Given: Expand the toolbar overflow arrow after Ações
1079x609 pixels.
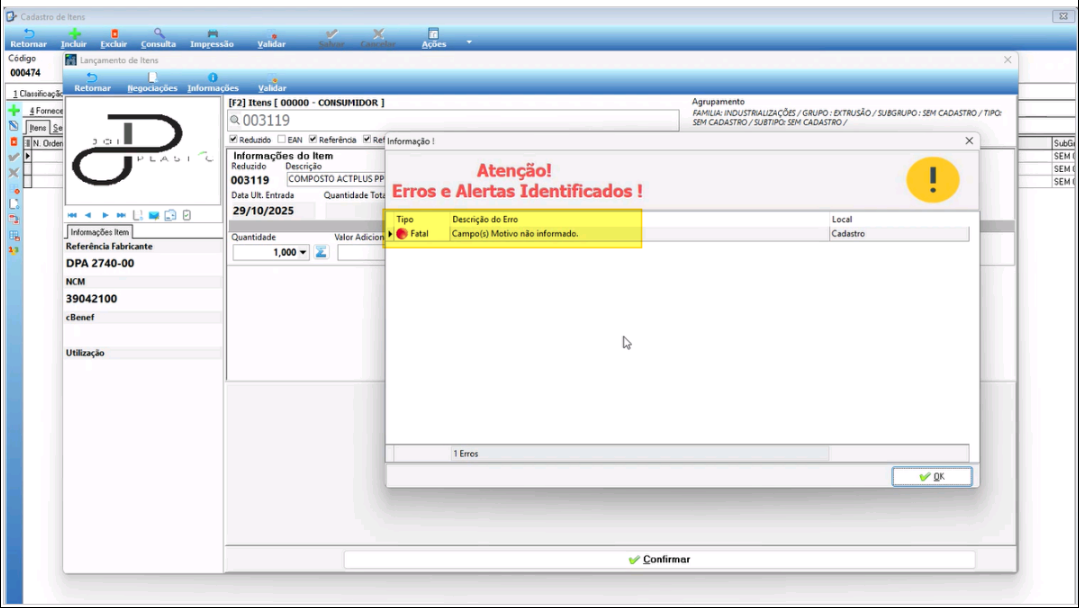Looking at the screenshot, I should [x=469, y=42].
